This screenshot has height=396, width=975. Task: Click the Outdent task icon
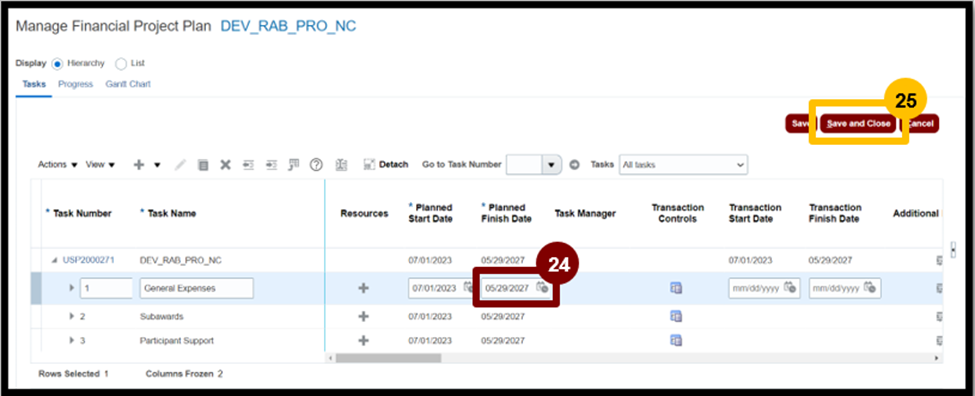tap(249, 165)
